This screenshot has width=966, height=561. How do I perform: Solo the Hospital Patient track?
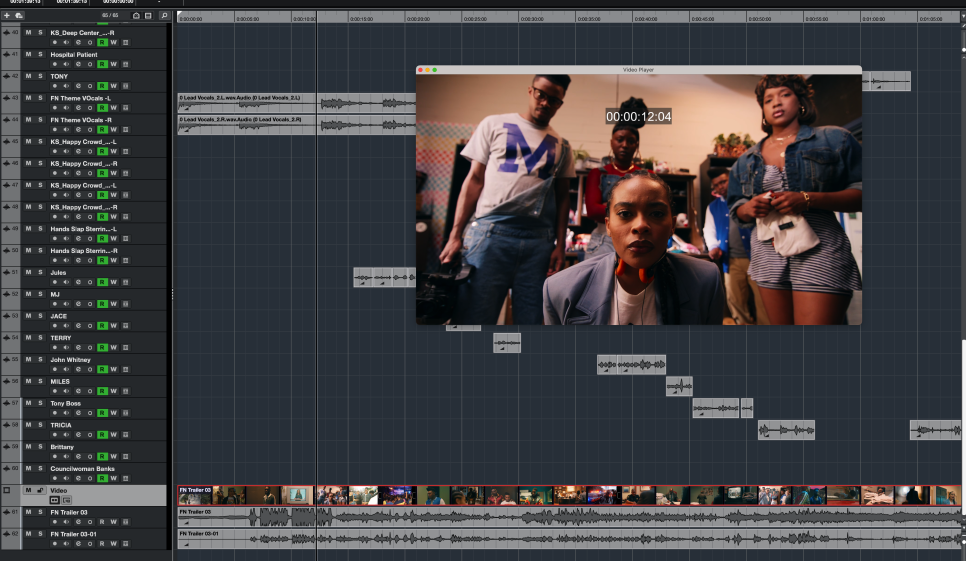pyautogui.click(x=40, y=54)
